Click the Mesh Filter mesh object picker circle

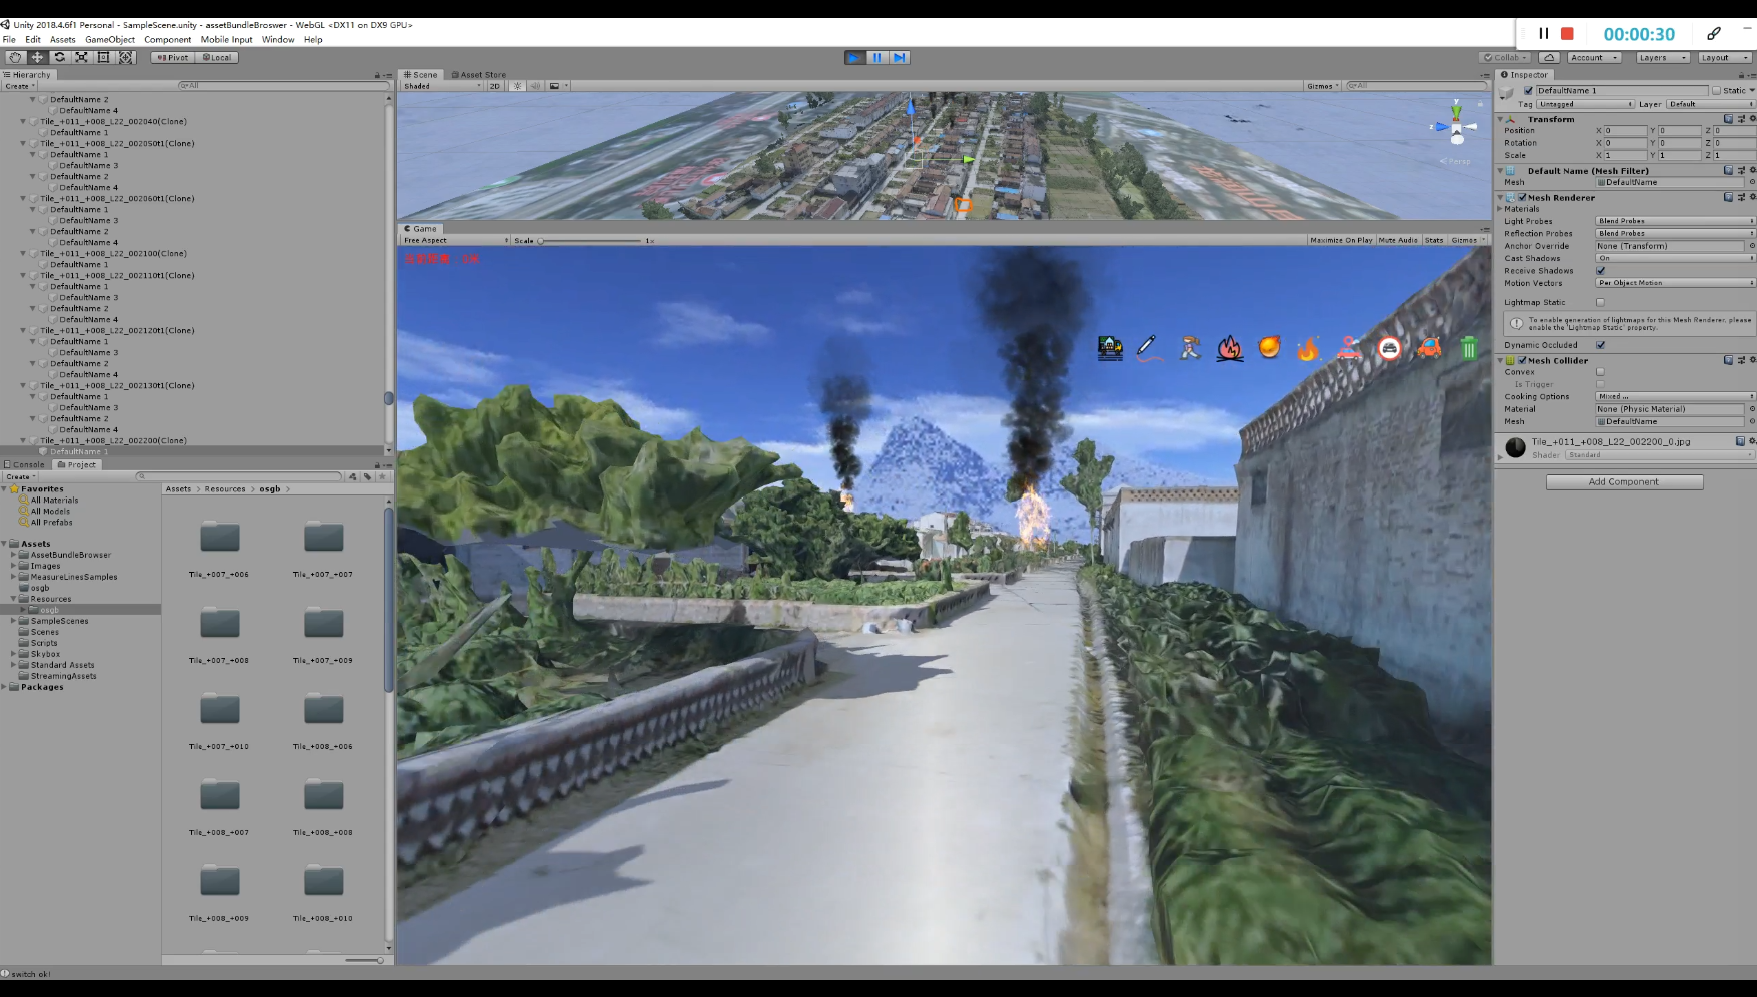[1752, 182]
